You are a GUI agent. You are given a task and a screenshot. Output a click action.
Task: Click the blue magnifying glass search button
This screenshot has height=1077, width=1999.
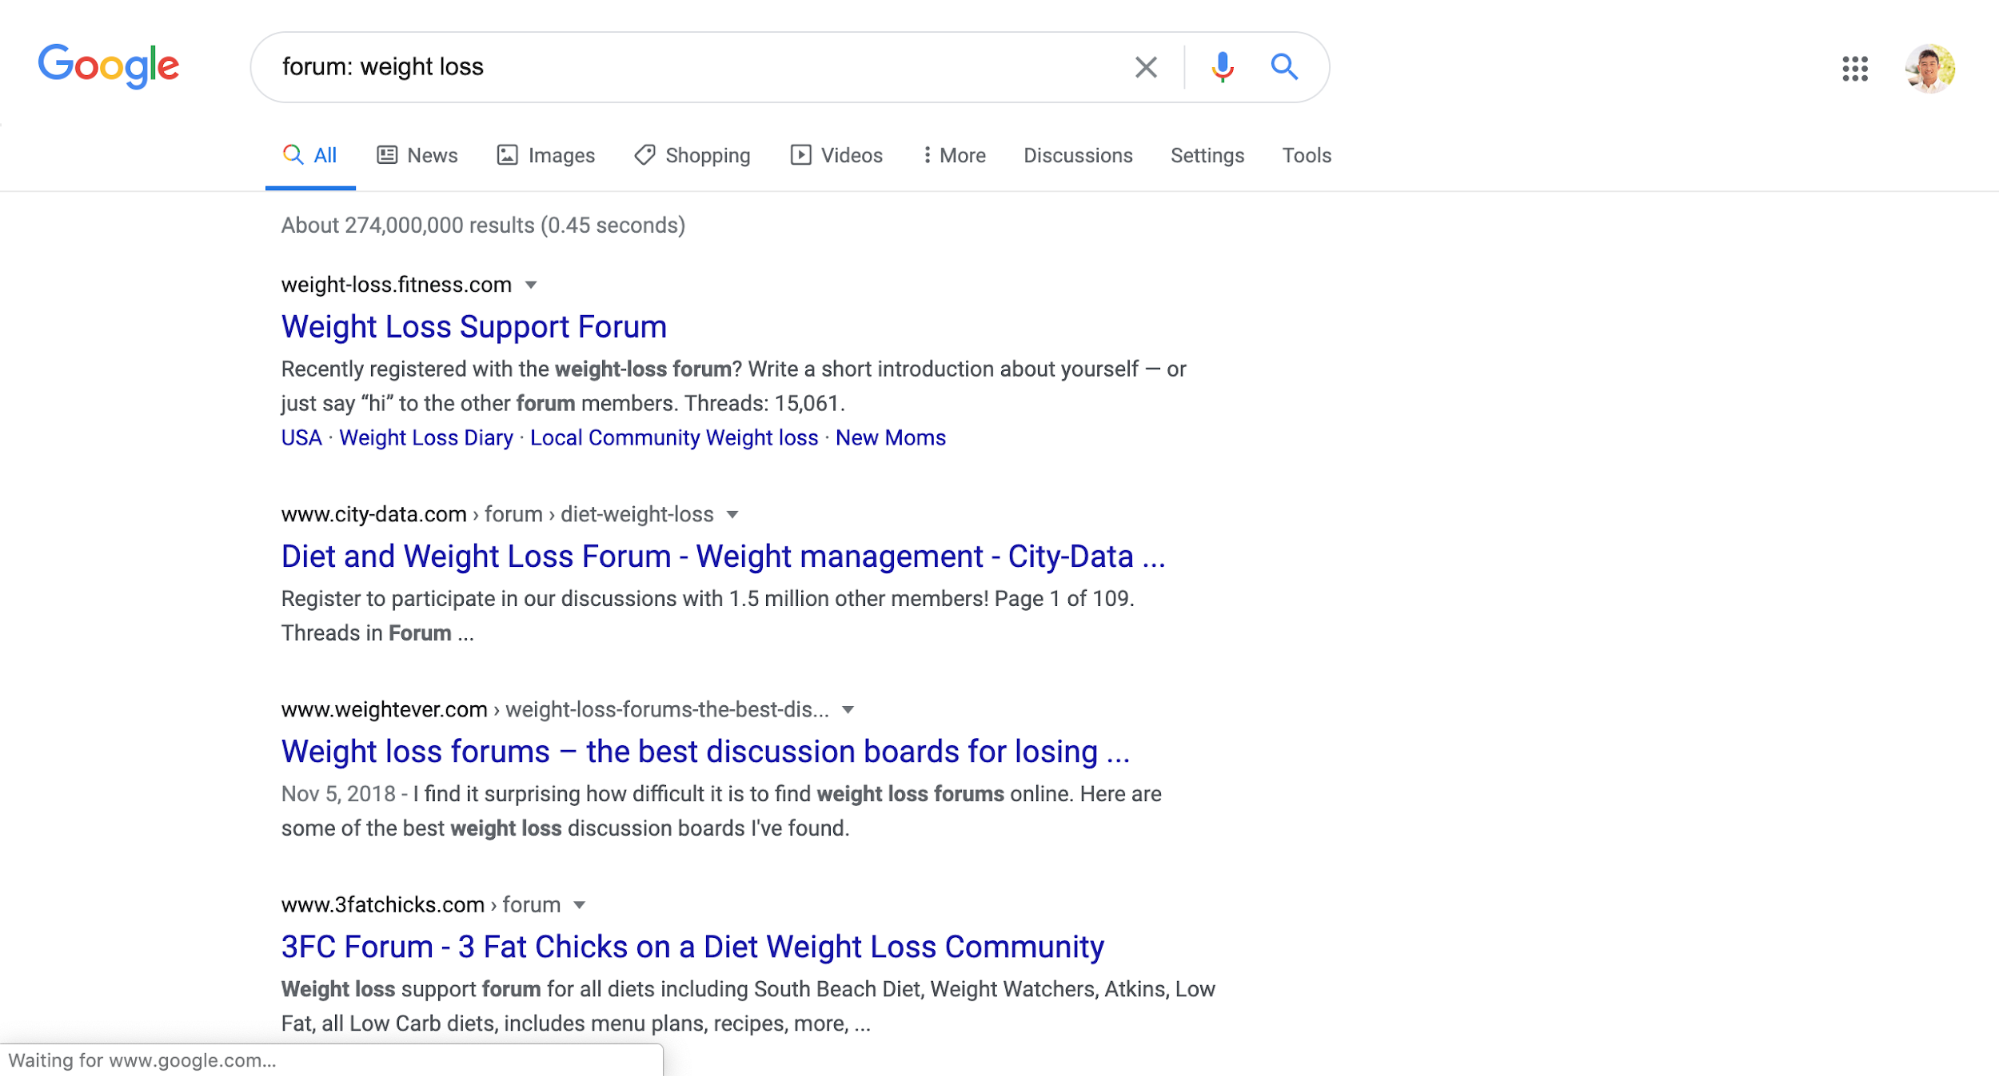click(x=1284, y=67)
